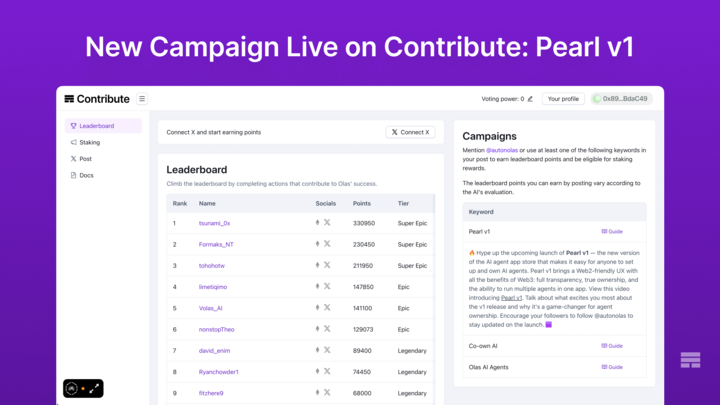Open Volas_AI profile link
Viewport: 720px width, 405px height.
point(210,308)
